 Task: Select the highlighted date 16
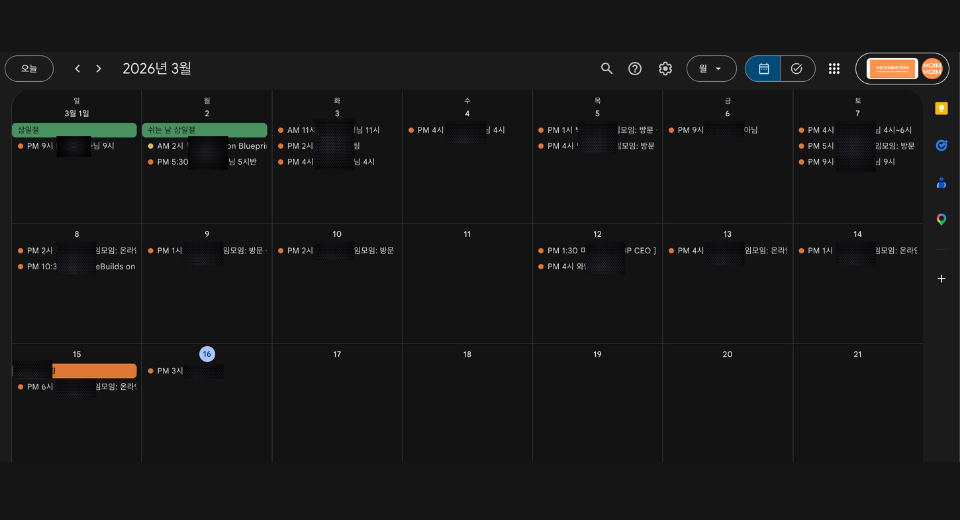pos(206,354)
